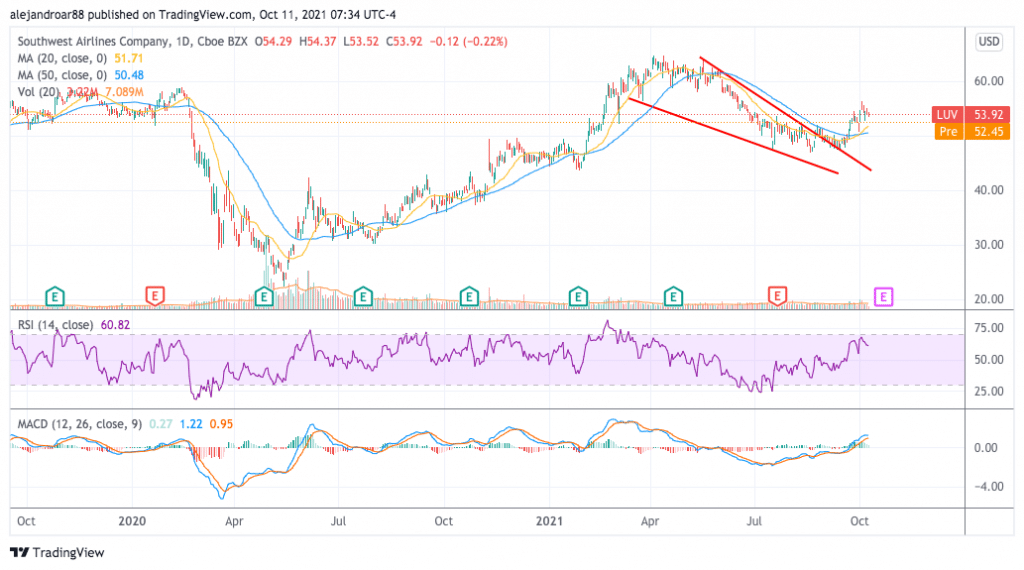Click the 20.00 price axis label
The image size is (1024, 570).
pyautogui.click(x=989, y=299)
